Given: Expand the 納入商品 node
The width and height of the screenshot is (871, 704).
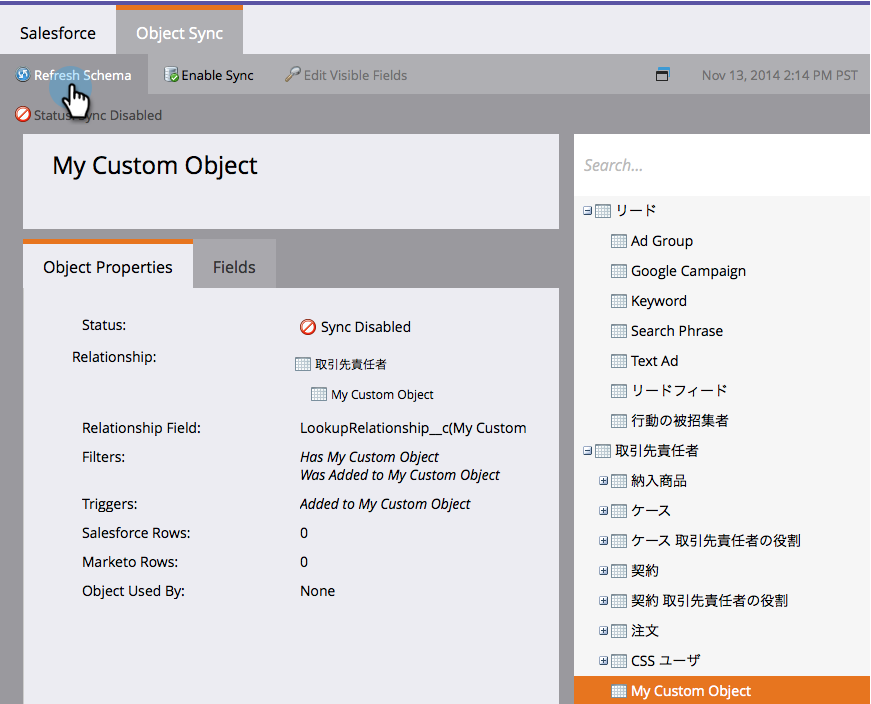Looking at the screenshot, I should [x=603, y=481].
